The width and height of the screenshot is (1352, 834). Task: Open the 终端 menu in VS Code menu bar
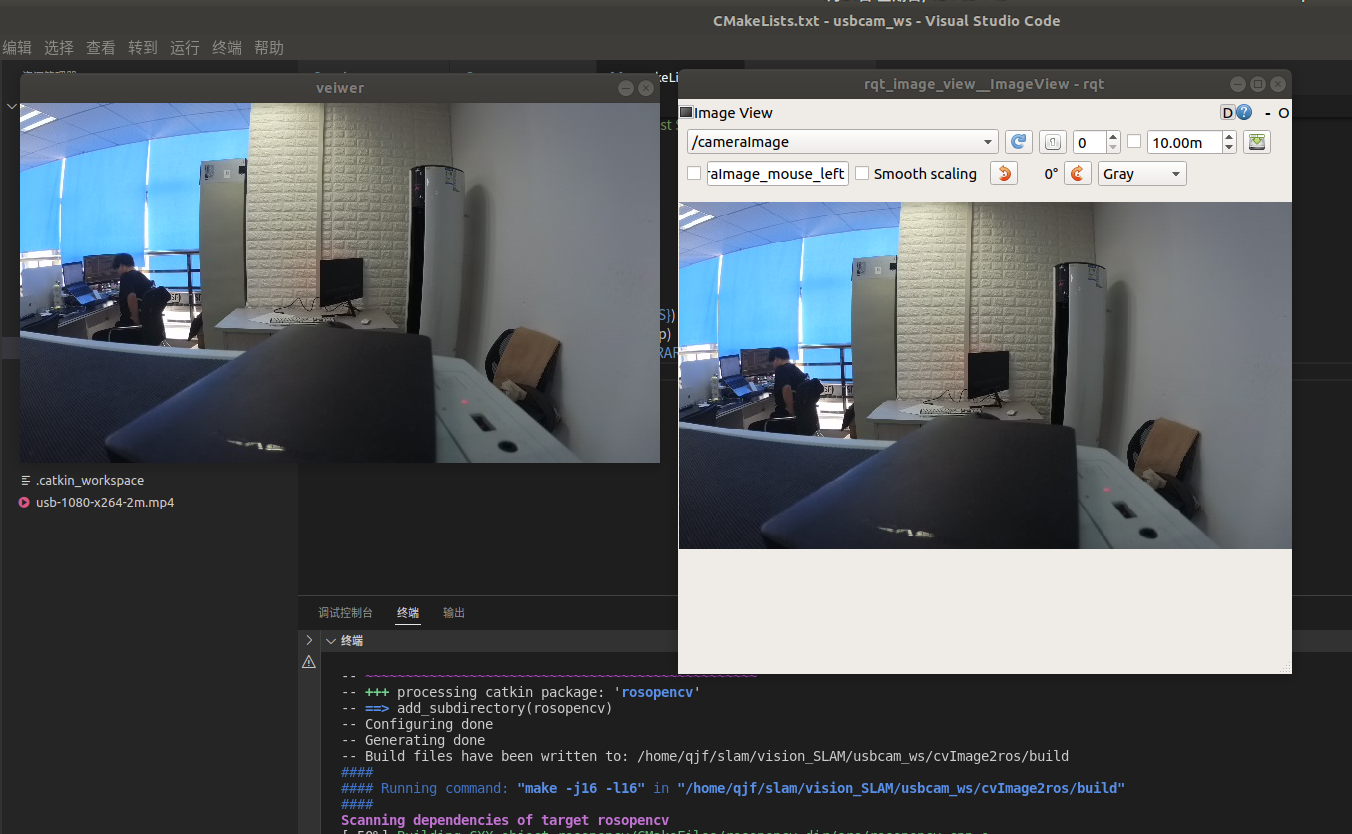coord(227,48)
